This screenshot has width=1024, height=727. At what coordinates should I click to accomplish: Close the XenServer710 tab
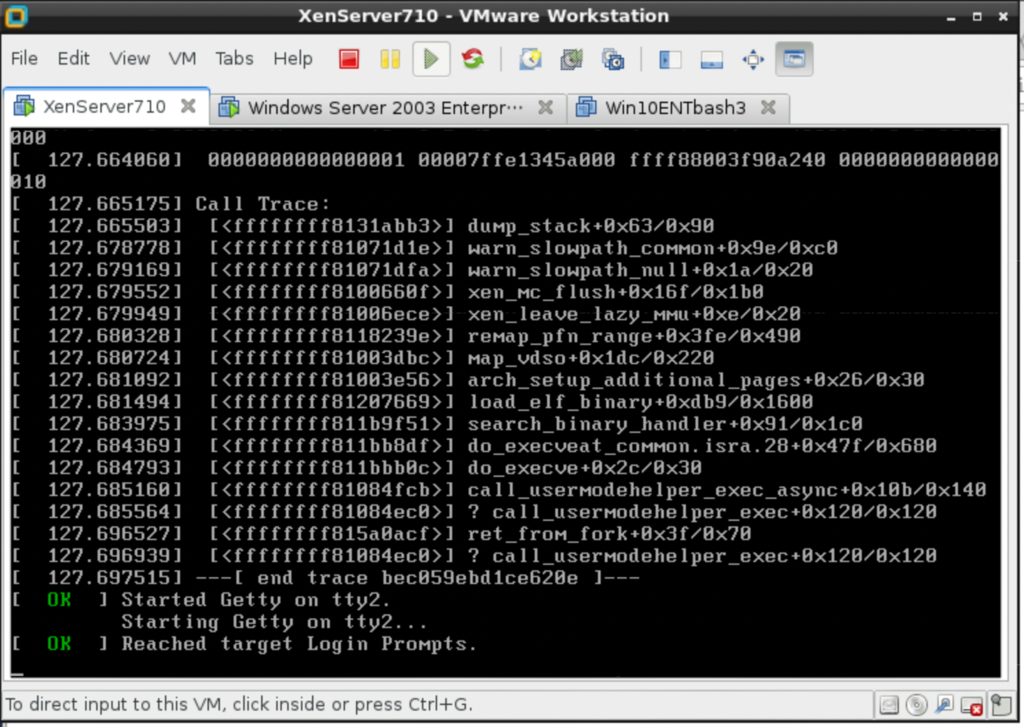tap(188, 106)
